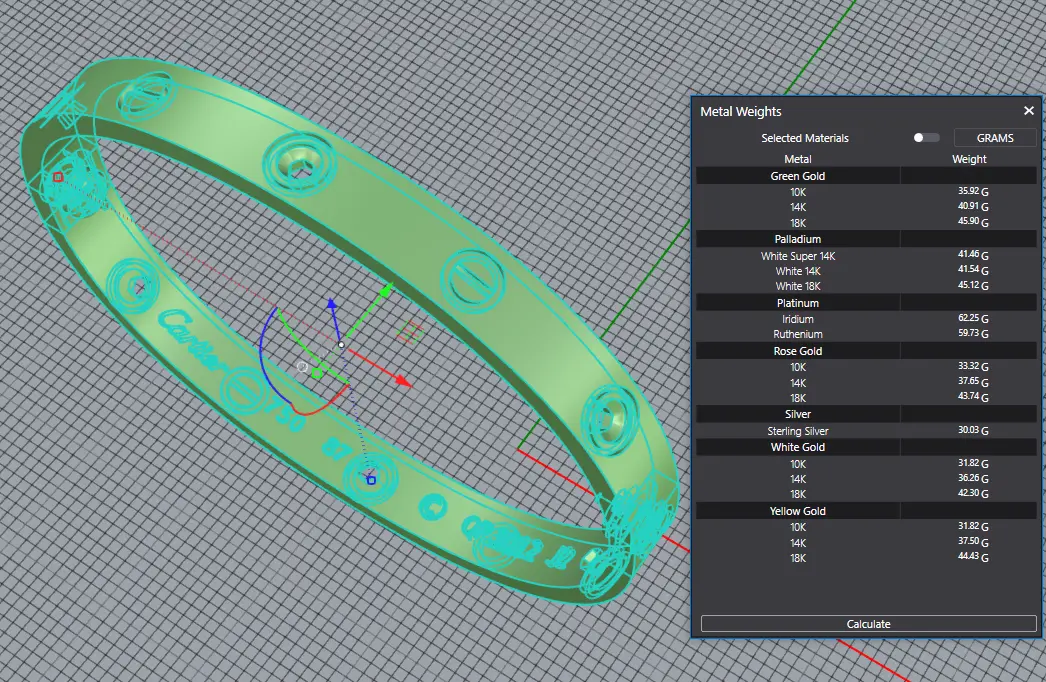This screenshot has width=1046, height=682.
Task: Select the Green Gold group header
Action: point(798,176)
